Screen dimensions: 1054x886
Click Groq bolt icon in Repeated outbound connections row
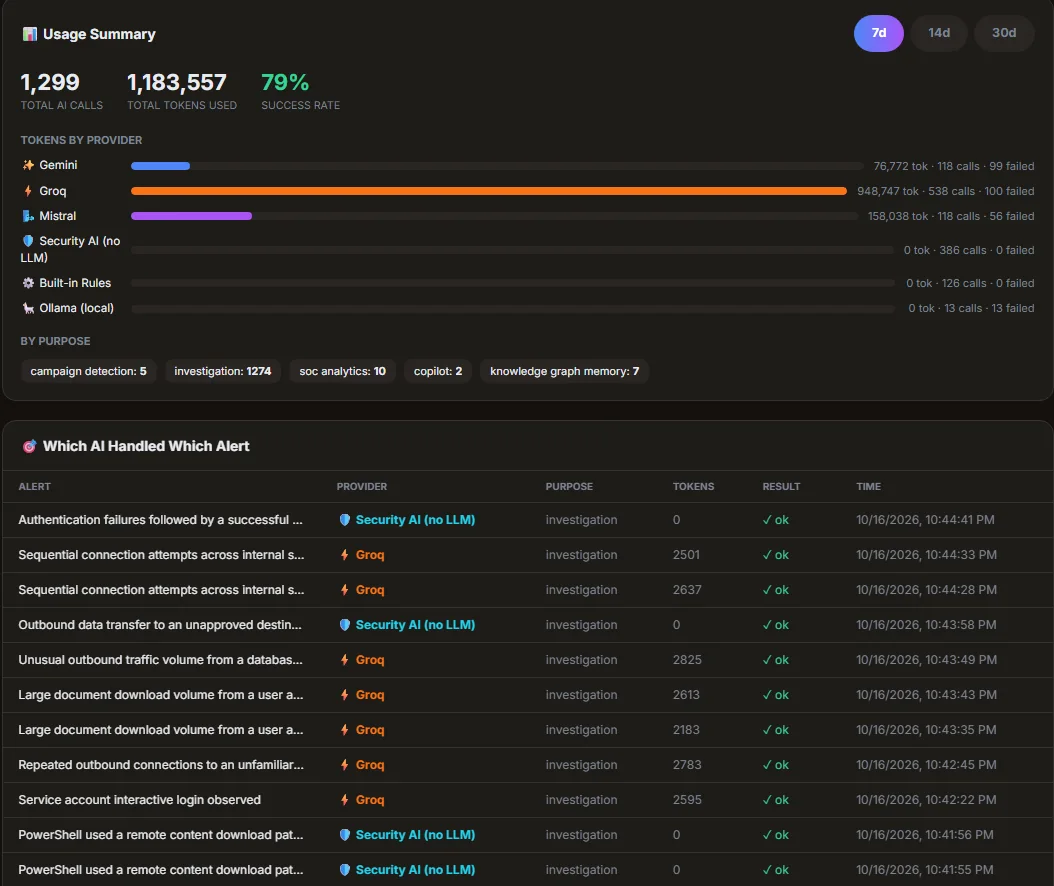click(x=344, y=764)
